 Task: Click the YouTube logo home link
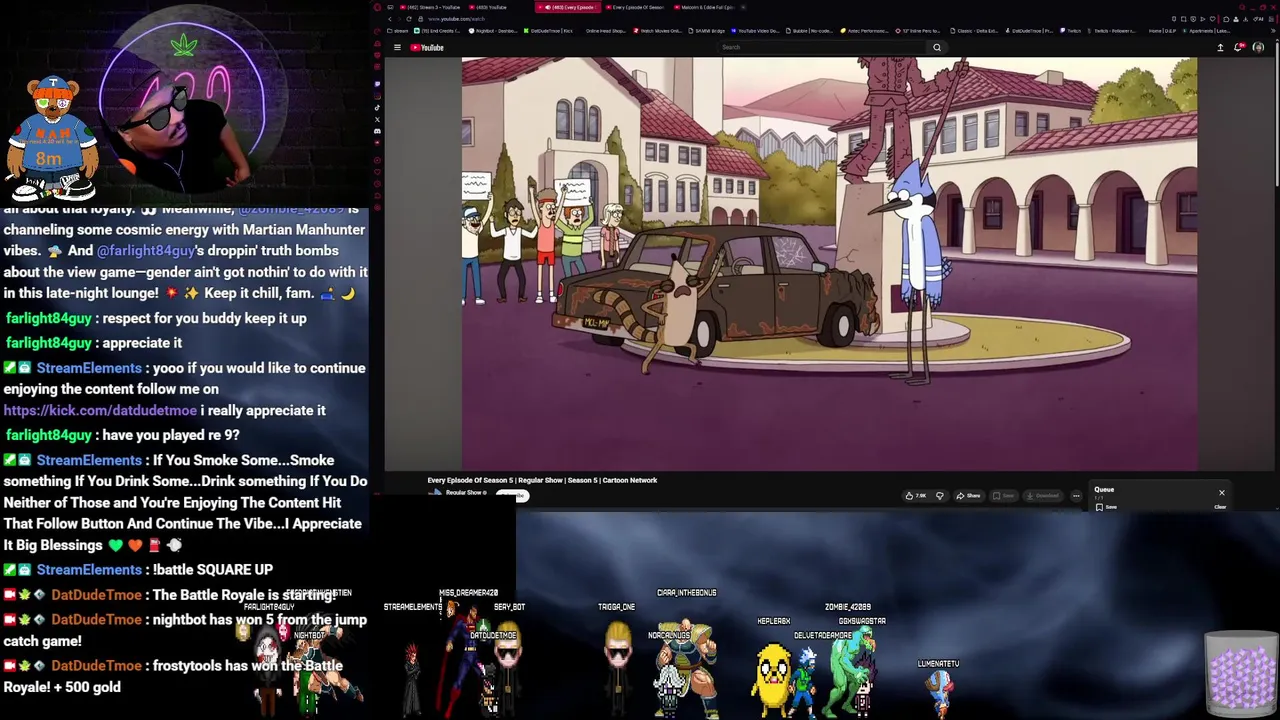coord(427,47)
